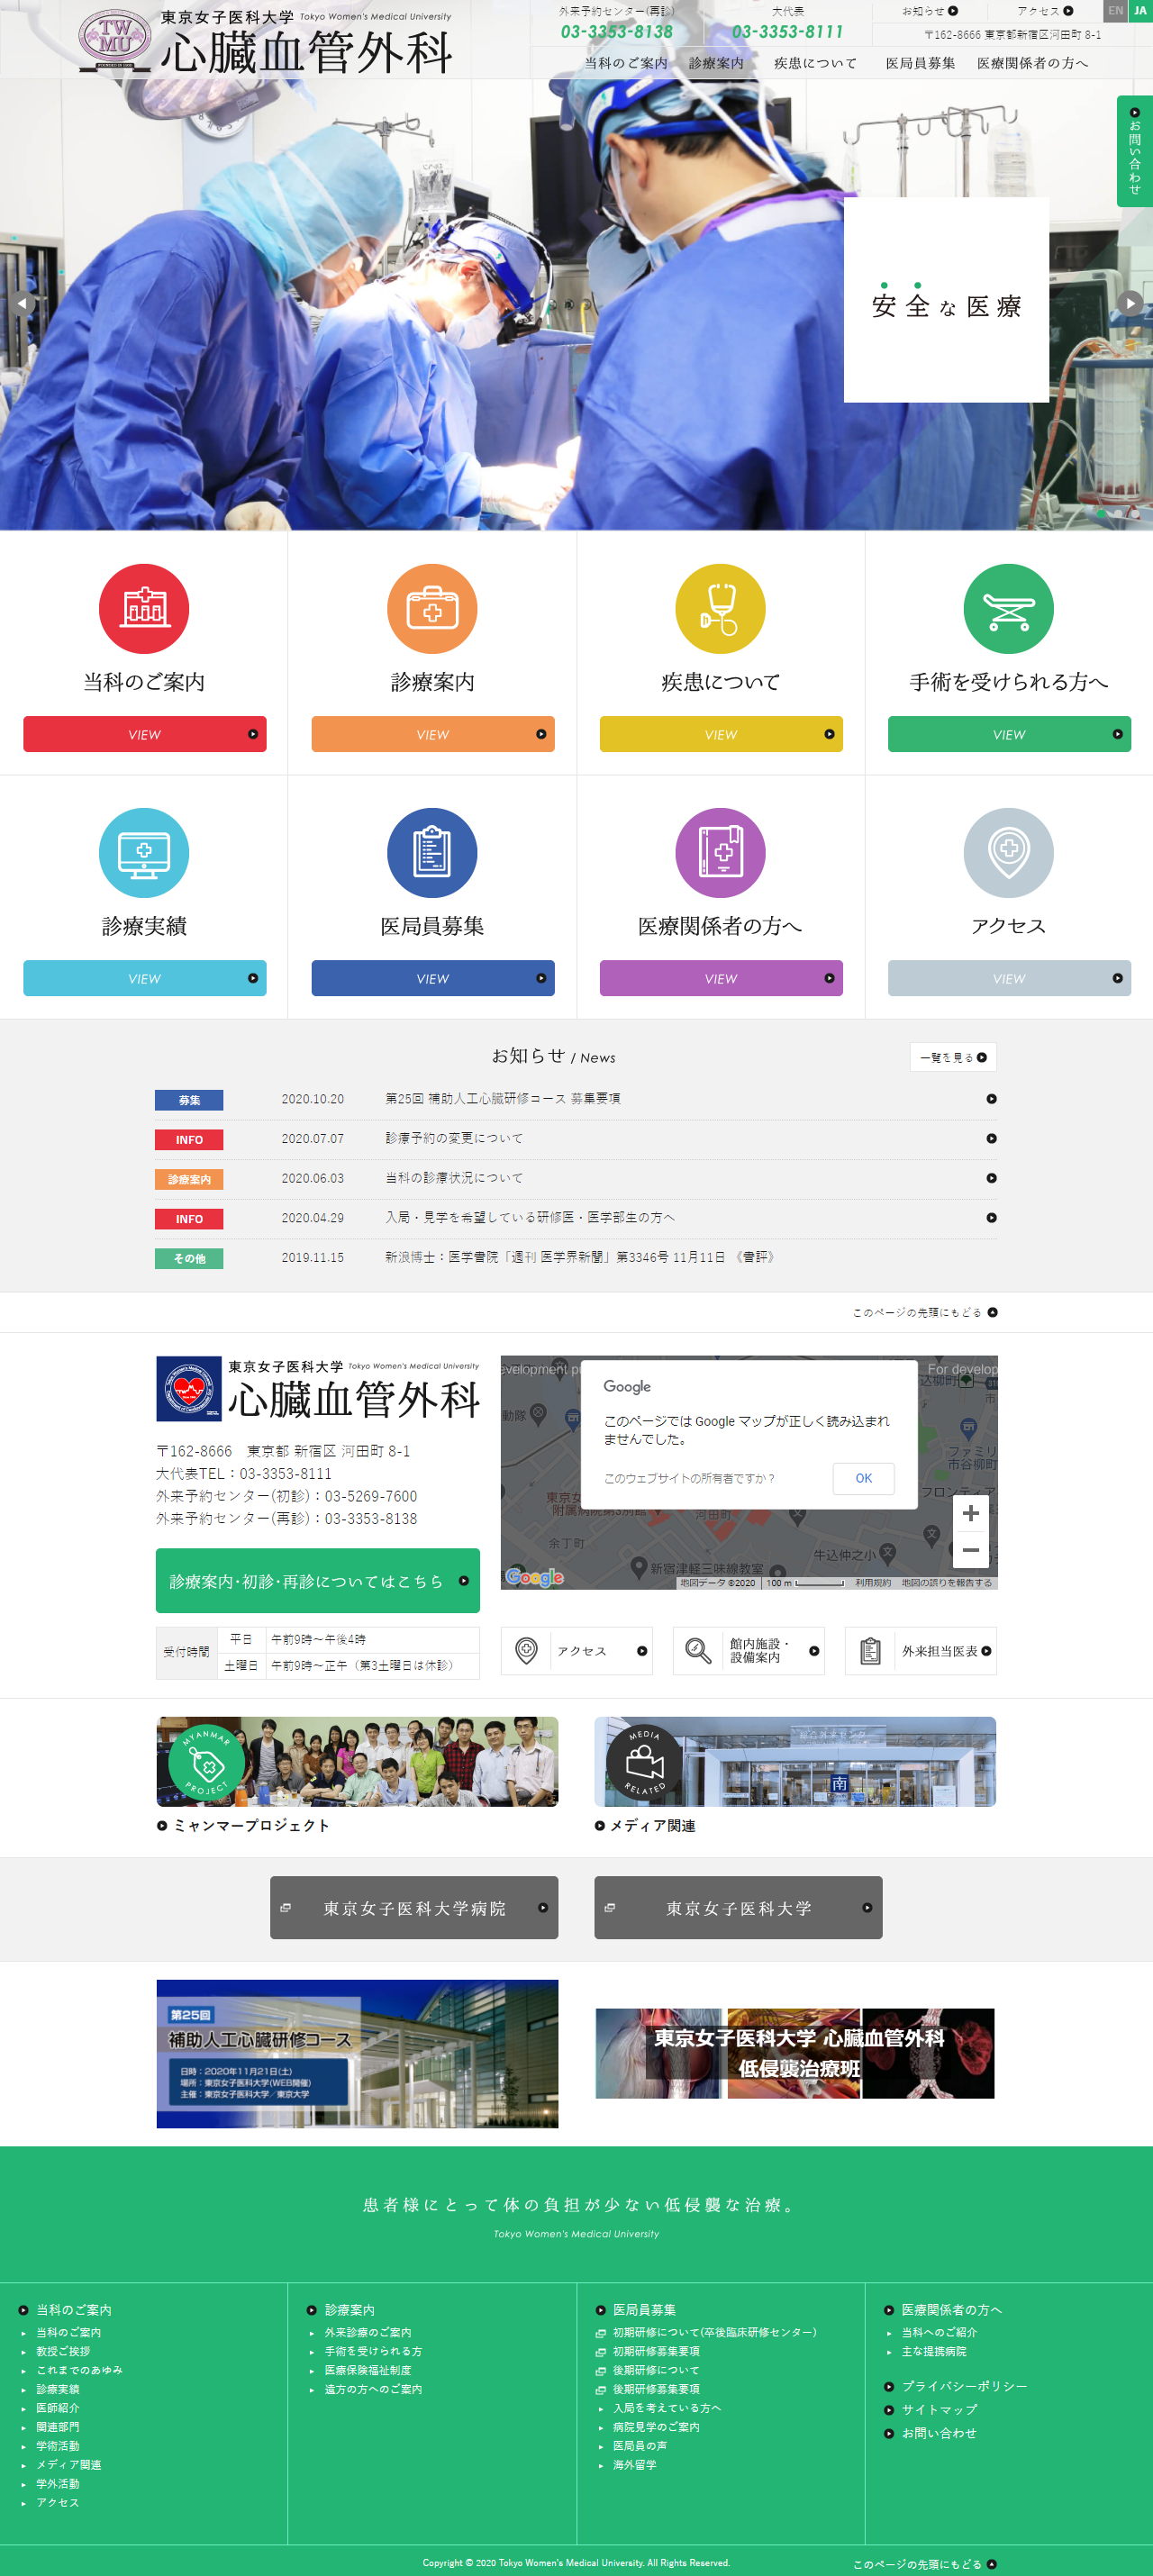This screenshot has height=2576, width=1153.
Task: Click the orange VIEW button under 診療案内
Action: coord(432,734)
